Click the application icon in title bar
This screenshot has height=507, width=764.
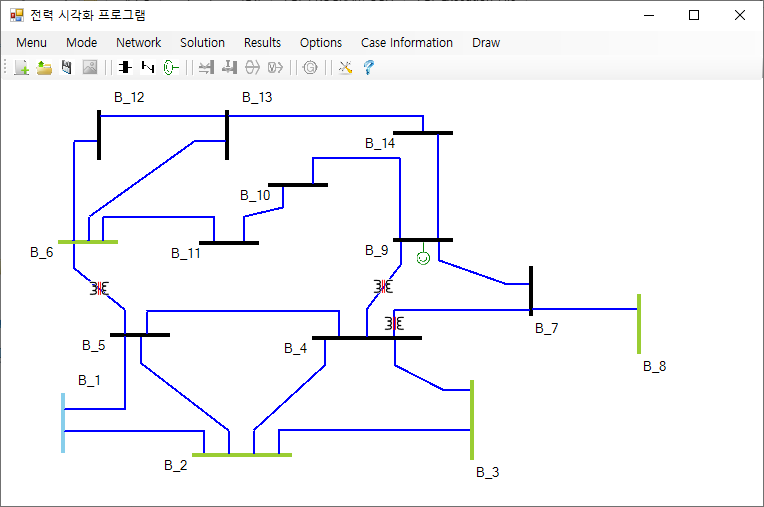point(17,15)
